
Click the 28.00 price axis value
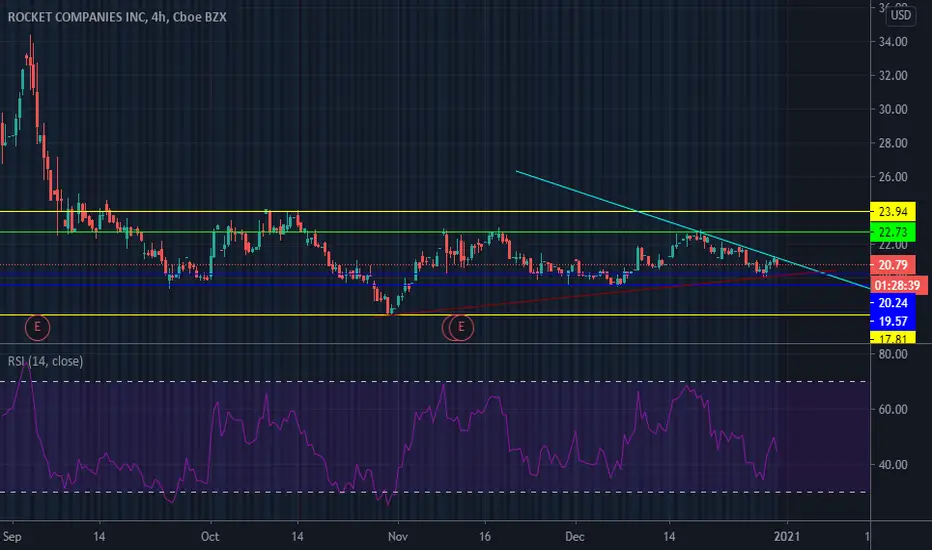893,143
